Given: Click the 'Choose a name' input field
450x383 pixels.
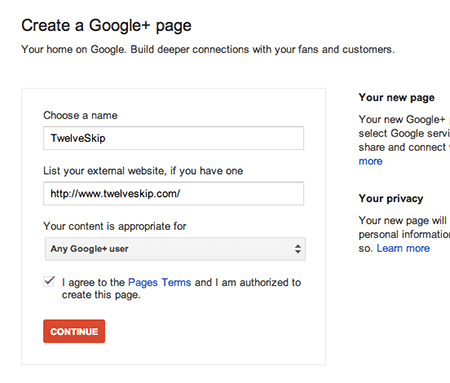Looking at the screenshot, I should point(173,138).
